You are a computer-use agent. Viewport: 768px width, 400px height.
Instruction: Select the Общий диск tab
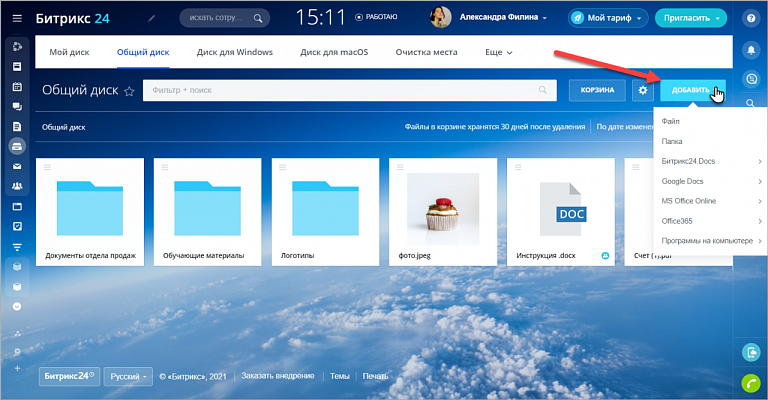pyautogui.click(x=143, y=52)
